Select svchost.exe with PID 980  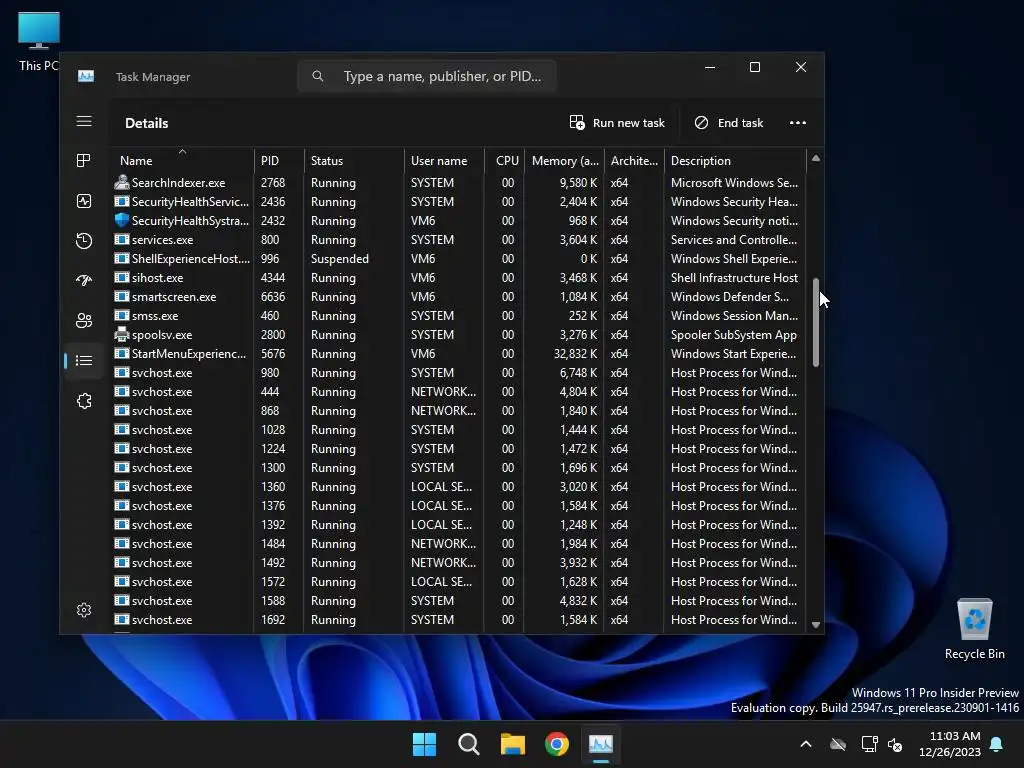pyautogui.click(x=459, y=373)
